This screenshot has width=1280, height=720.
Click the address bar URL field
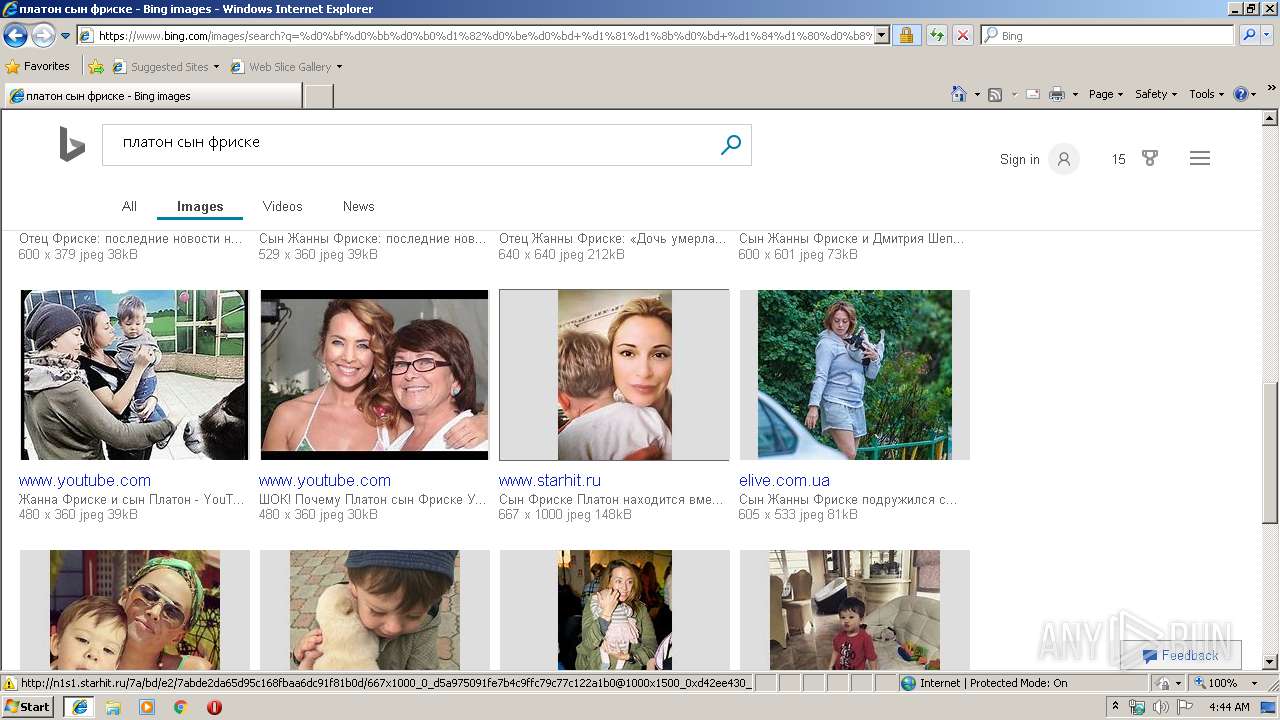[476, 36]
